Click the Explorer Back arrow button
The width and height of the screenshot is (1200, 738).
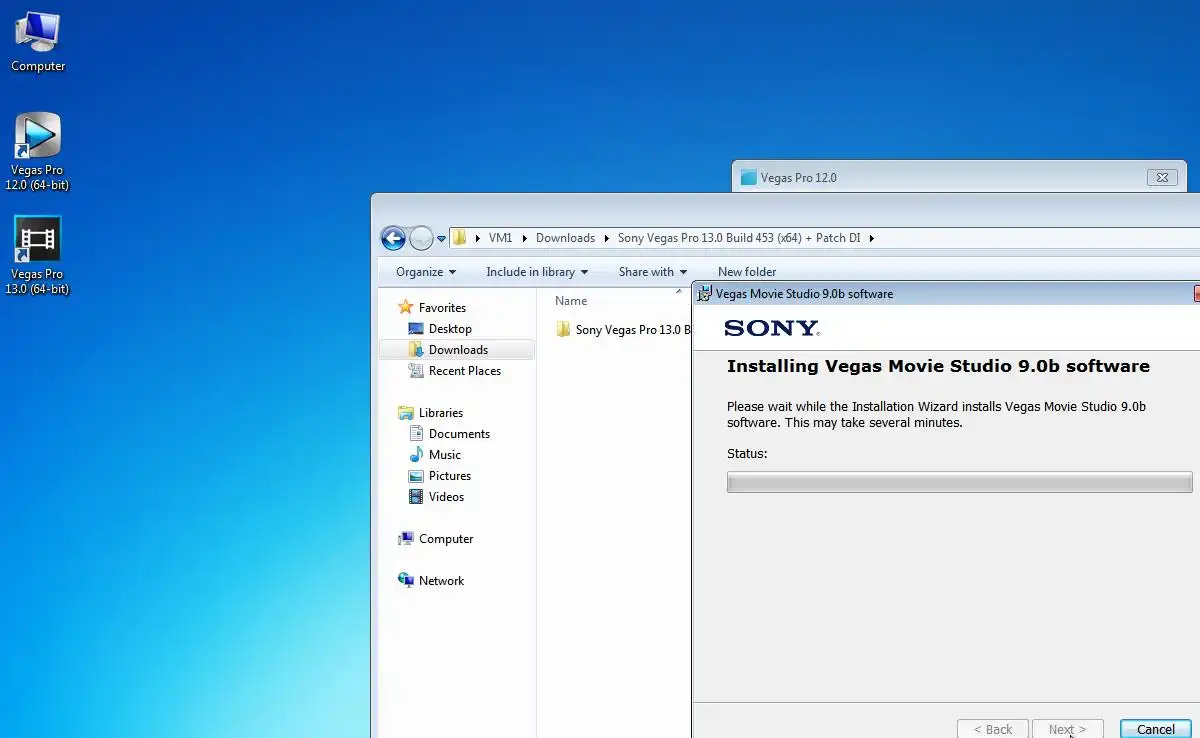point(393,238)
